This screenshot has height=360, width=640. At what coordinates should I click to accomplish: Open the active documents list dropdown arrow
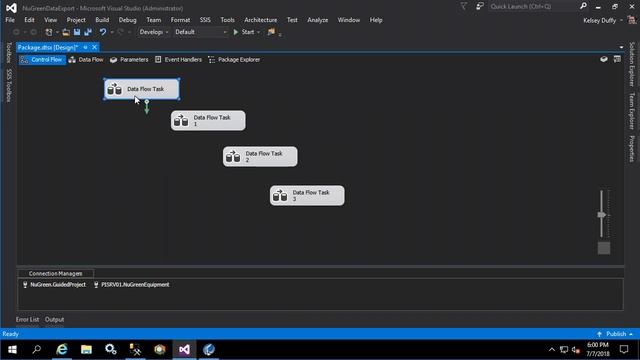621,47
